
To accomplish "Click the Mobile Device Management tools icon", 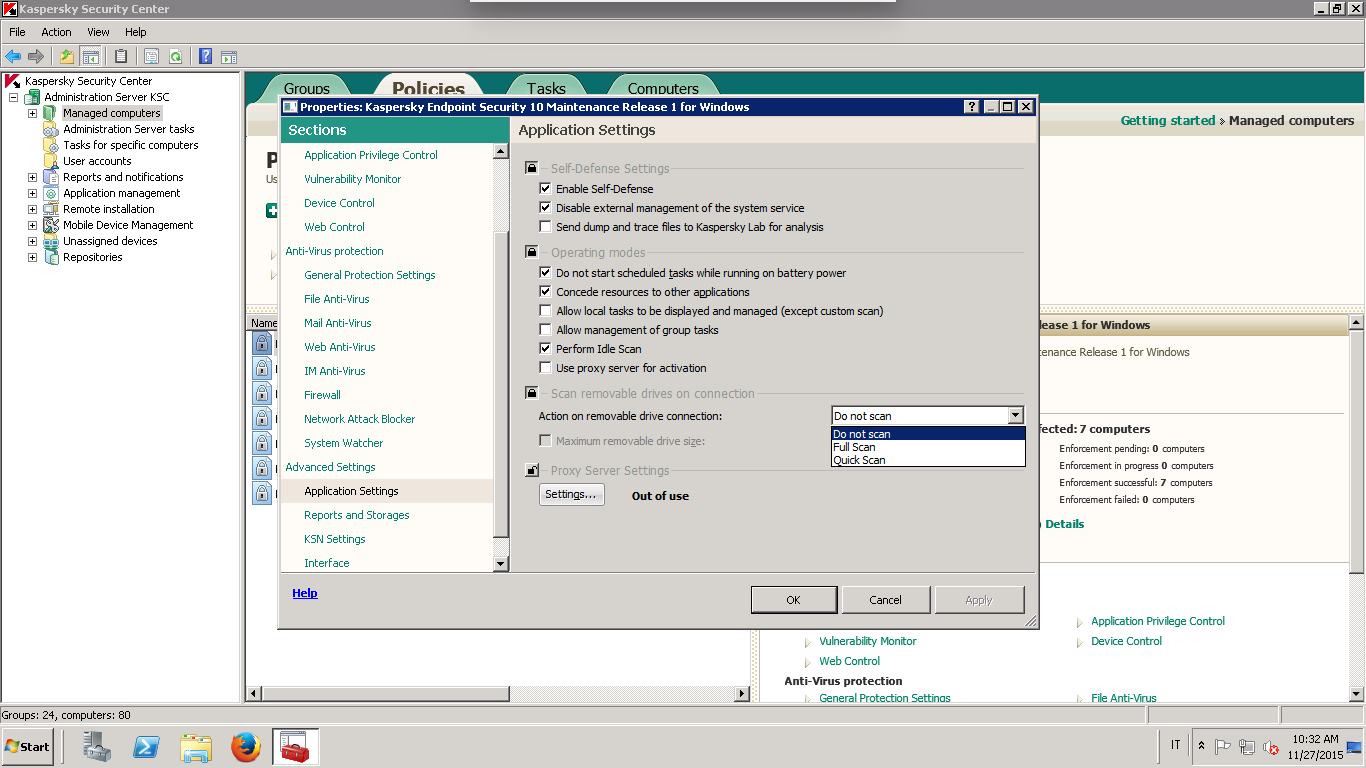I will 51,225.
